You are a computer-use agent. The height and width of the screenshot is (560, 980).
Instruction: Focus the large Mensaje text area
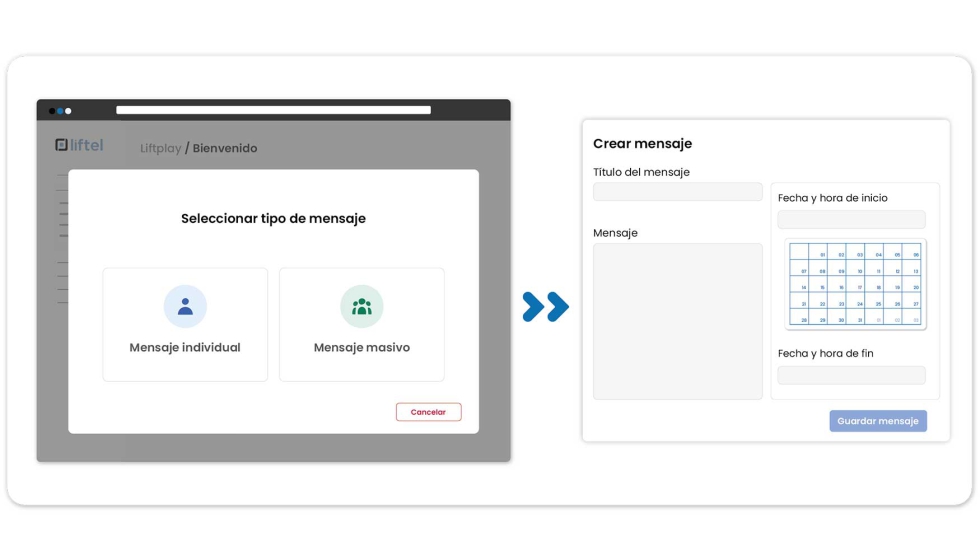(677, 321)
